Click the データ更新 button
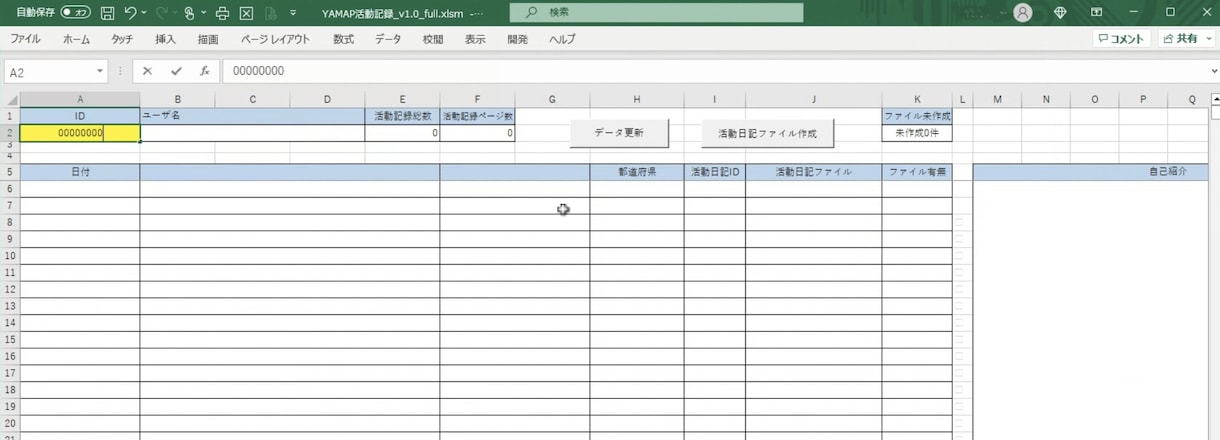This screenshot has height=440, width=1220. tap(619, 133)
